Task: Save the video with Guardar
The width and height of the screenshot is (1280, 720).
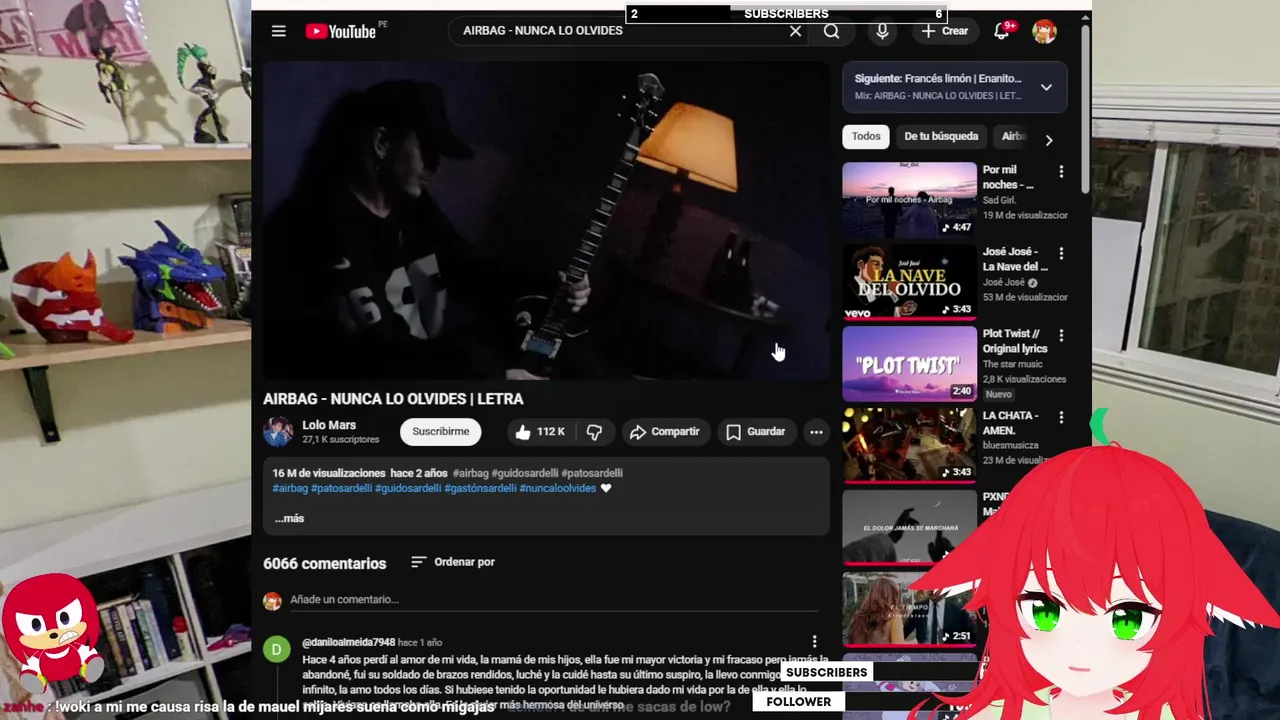Action: tap(755, 432)
